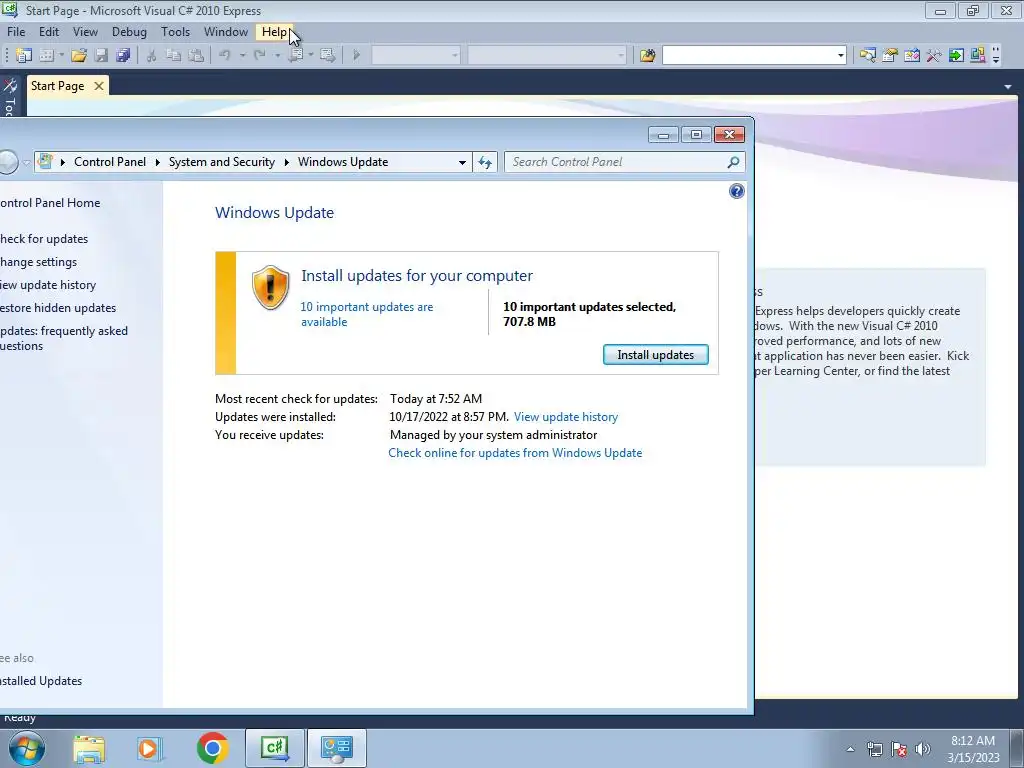Viewport: 1024px width, 768px height.
Task: Open the Find combo box dropdown
Action: (x=840, y=56)
